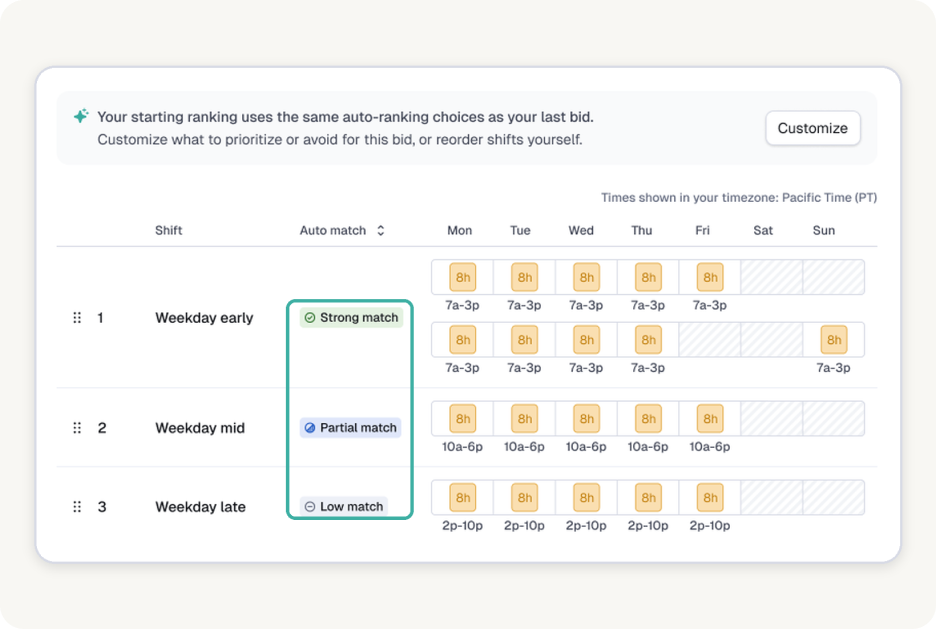Grab the drag handle for Weekday mid
Image resolution: width=936 pixels, height=629 pixels.
[77, 428]
